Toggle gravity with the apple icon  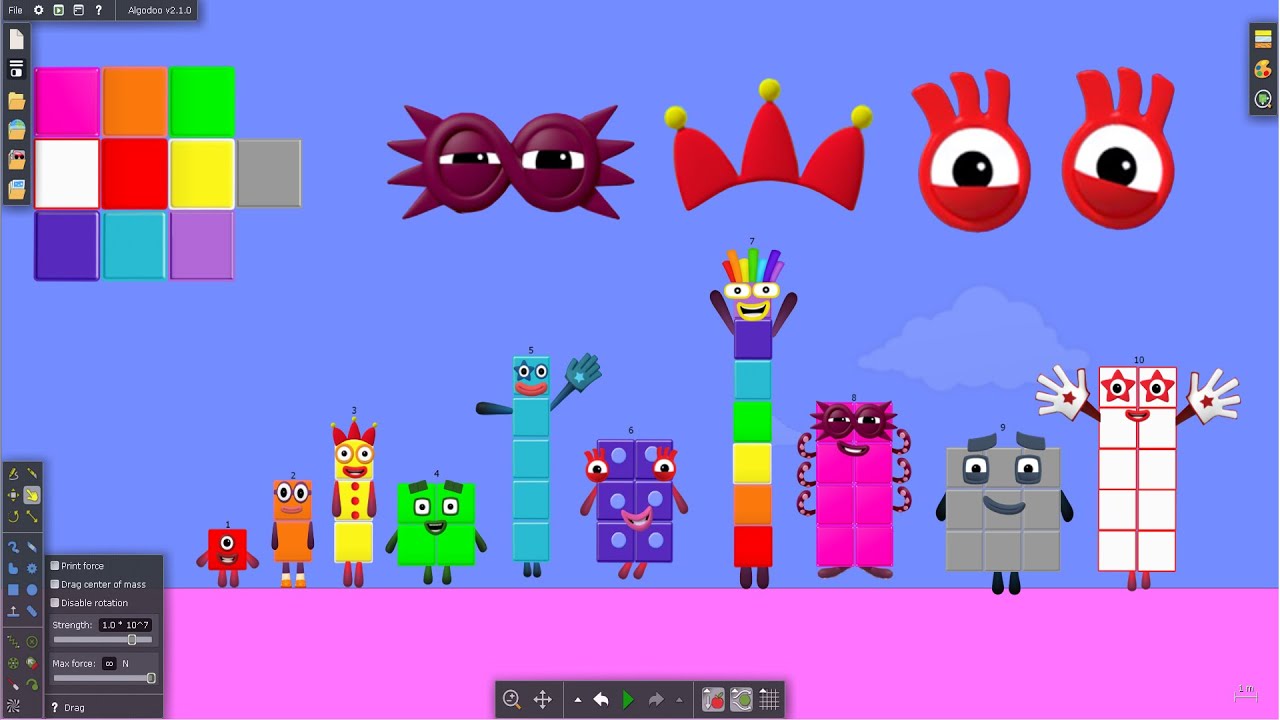click(x=713, y=700)
